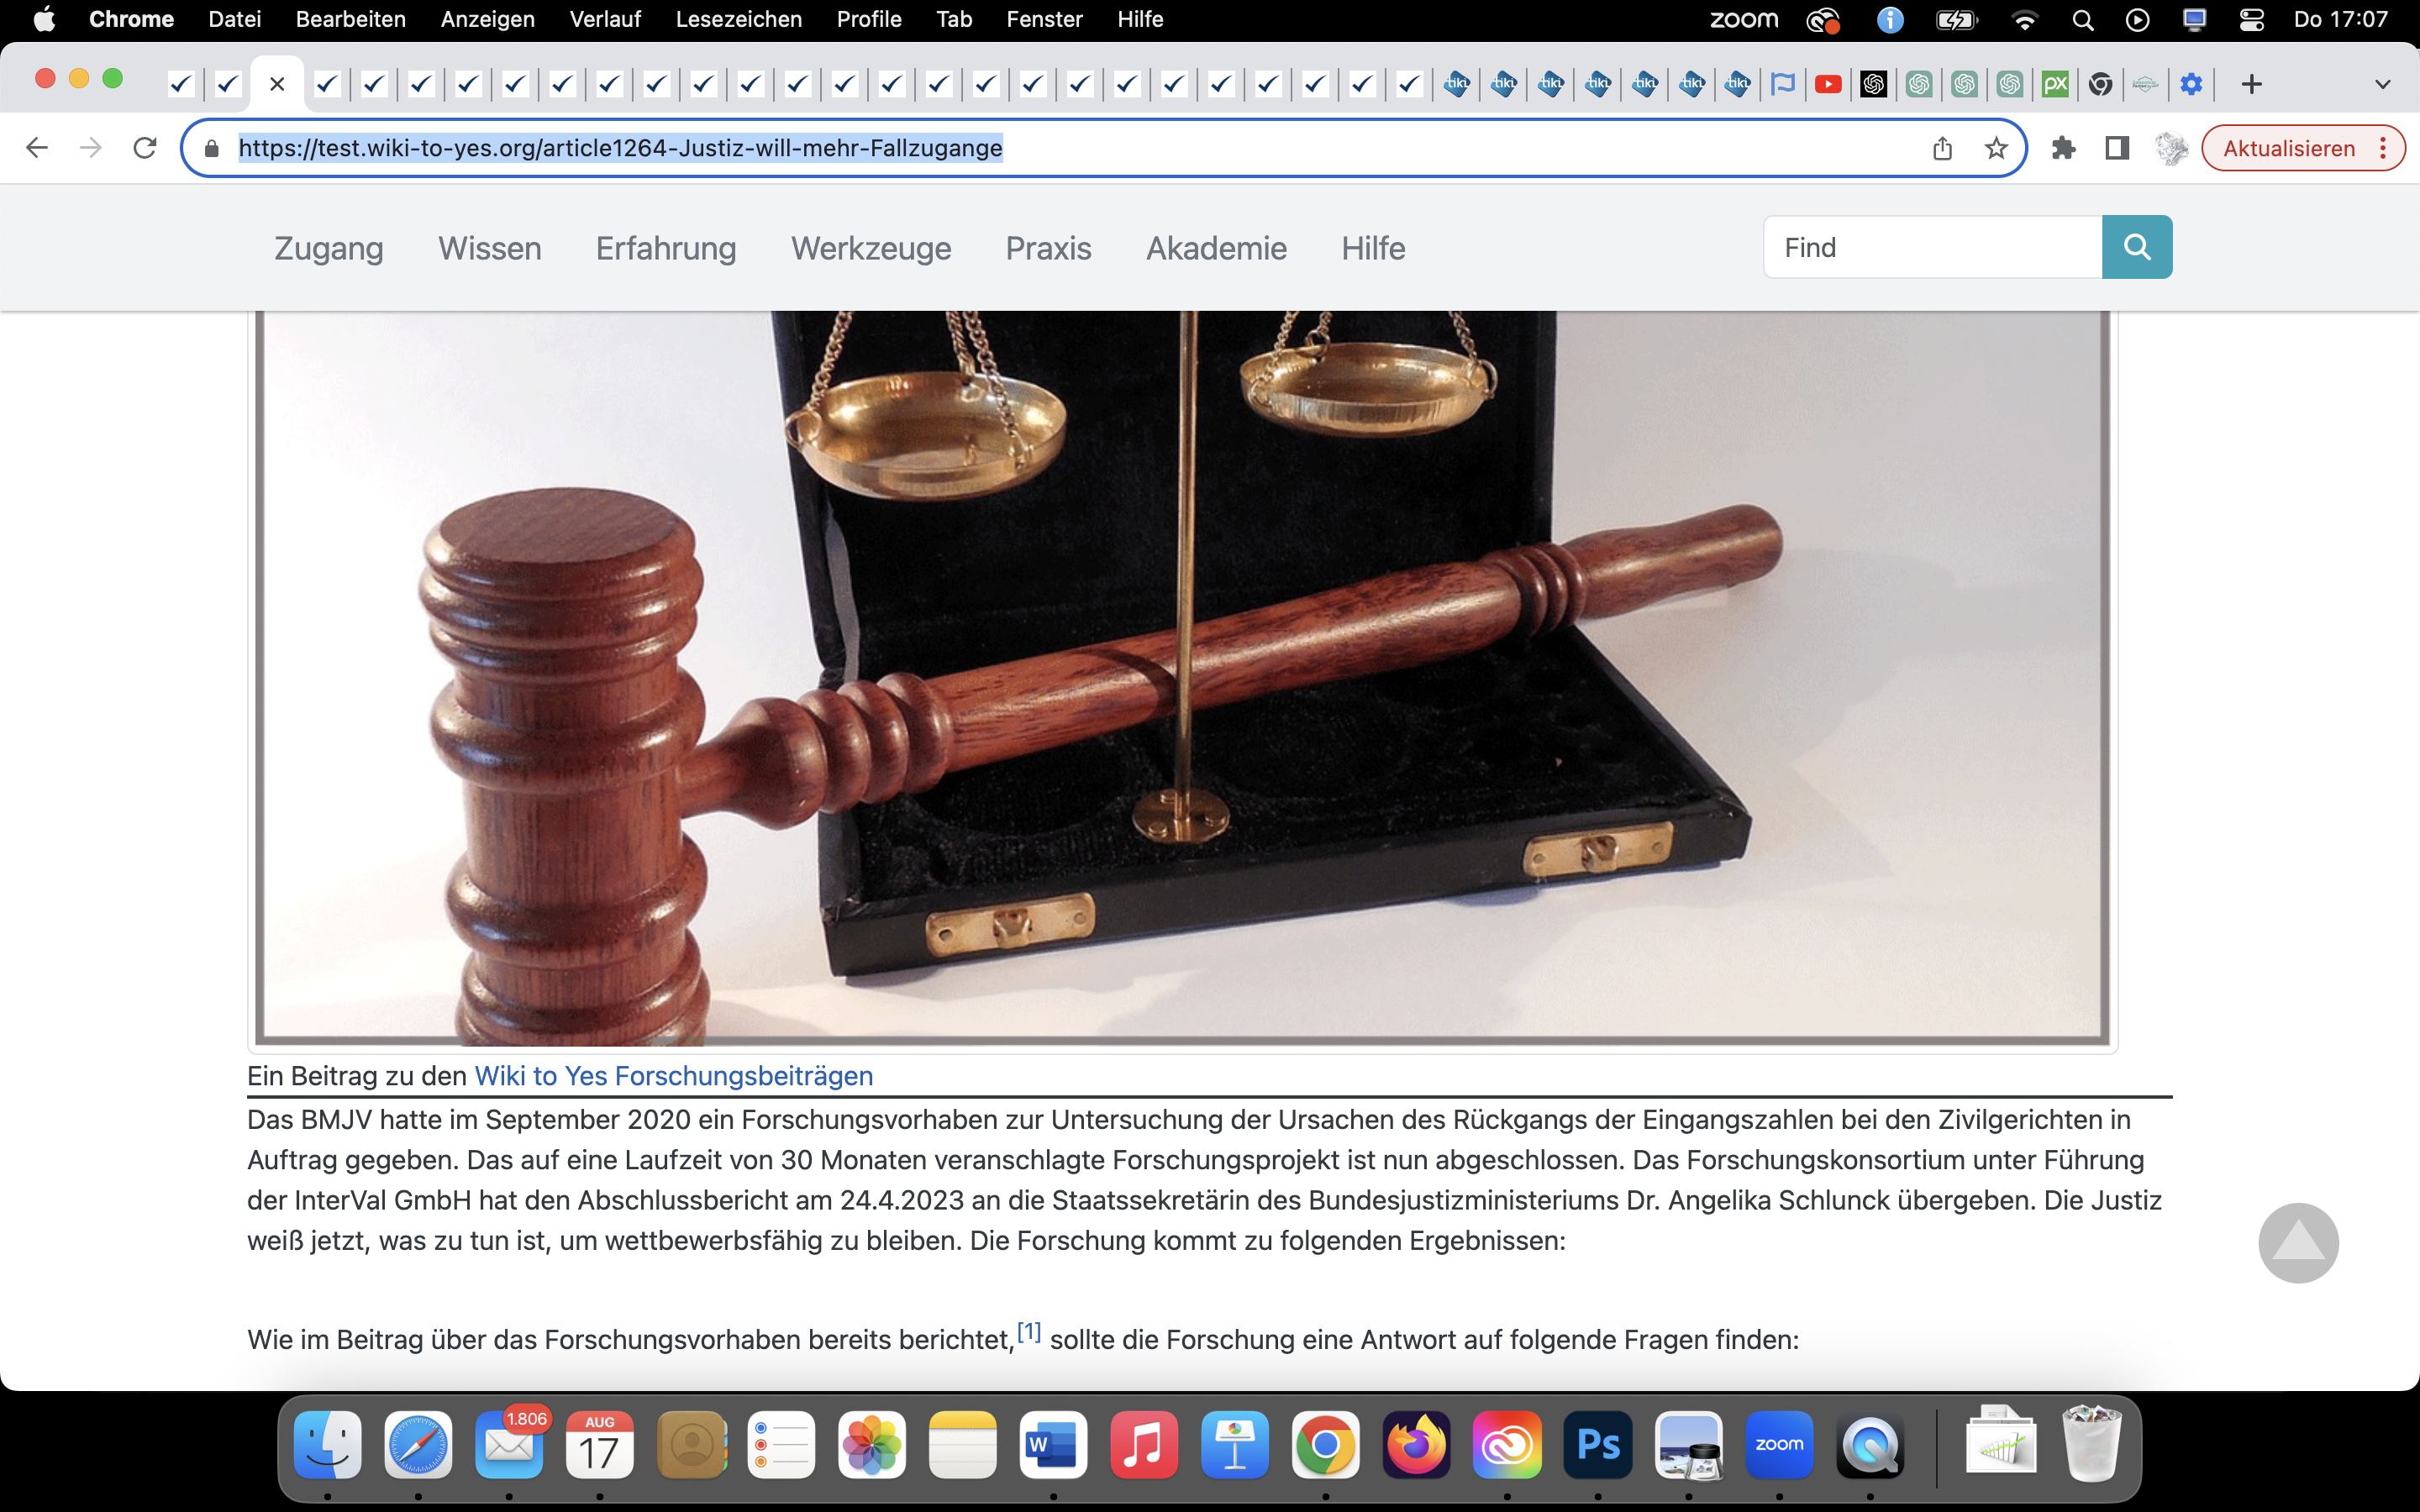Follow the Wiki to Yes Forschungsbeiträgen link

[x=673, y=1076]
